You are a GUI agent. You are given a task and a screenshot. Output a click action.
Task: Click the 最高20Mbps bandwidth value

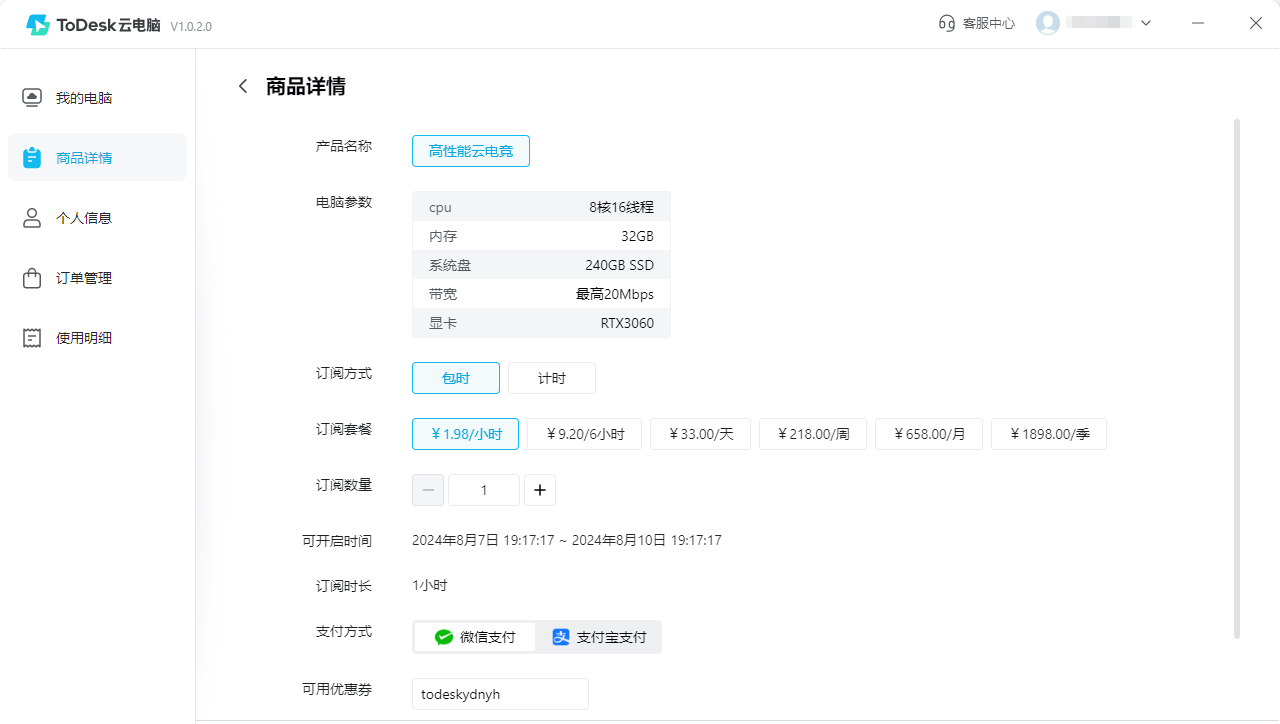pyautogui.click(x=615, y=294)
